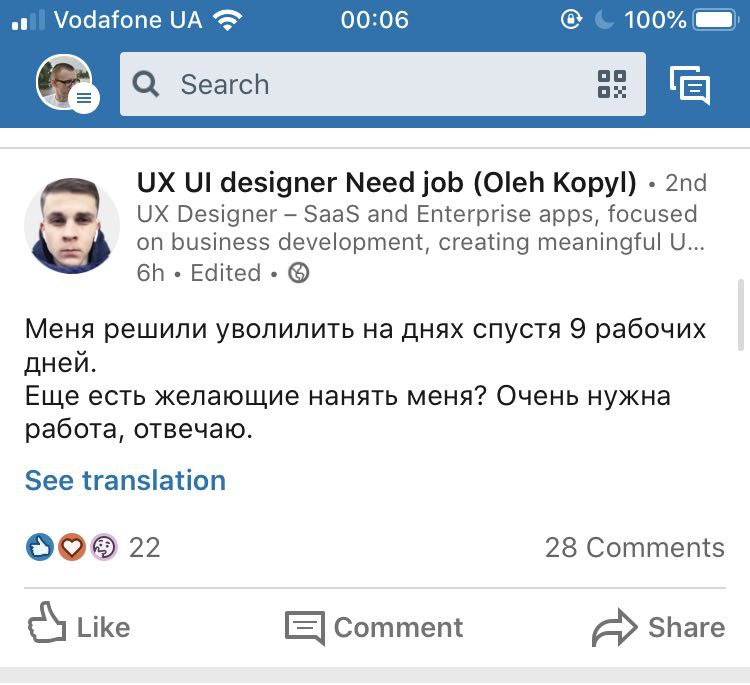
Task: Open the 28 Comments link
Action: click(635, 547)
